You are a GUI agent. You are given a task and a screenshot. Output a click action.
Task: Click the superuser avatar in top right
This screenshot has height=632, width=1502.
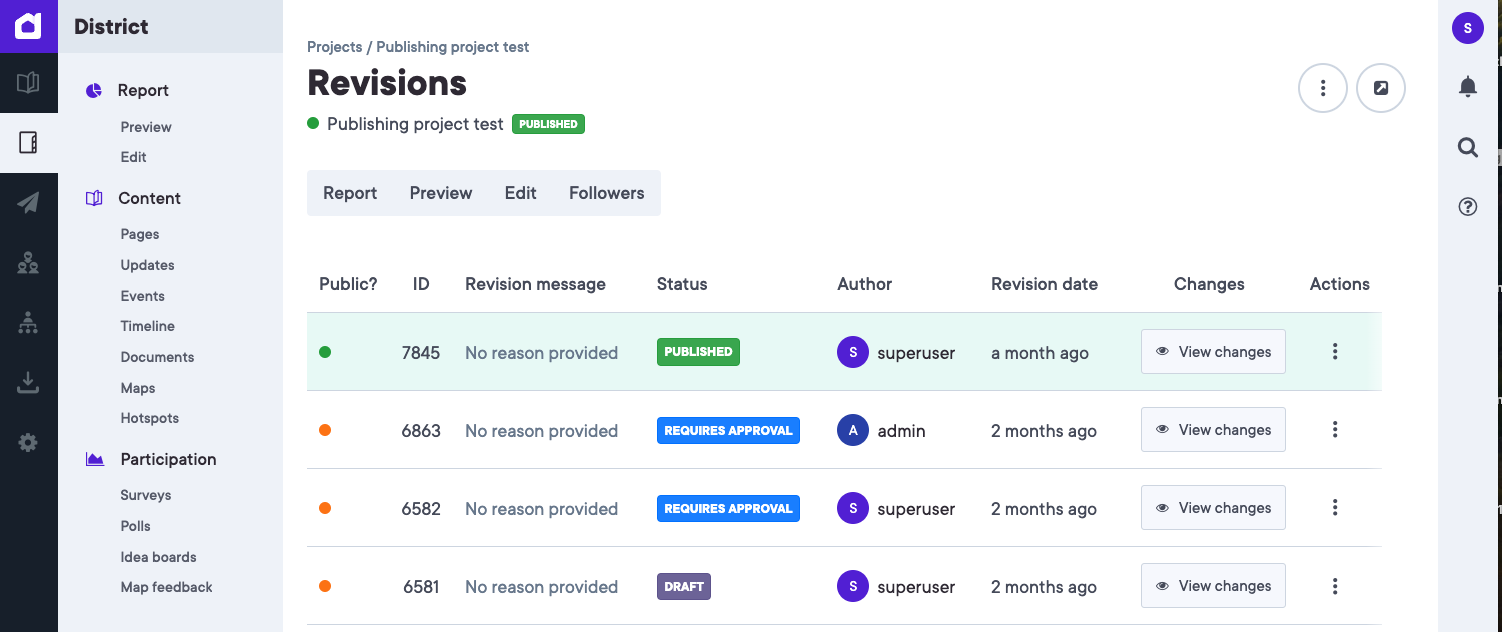1467,28
